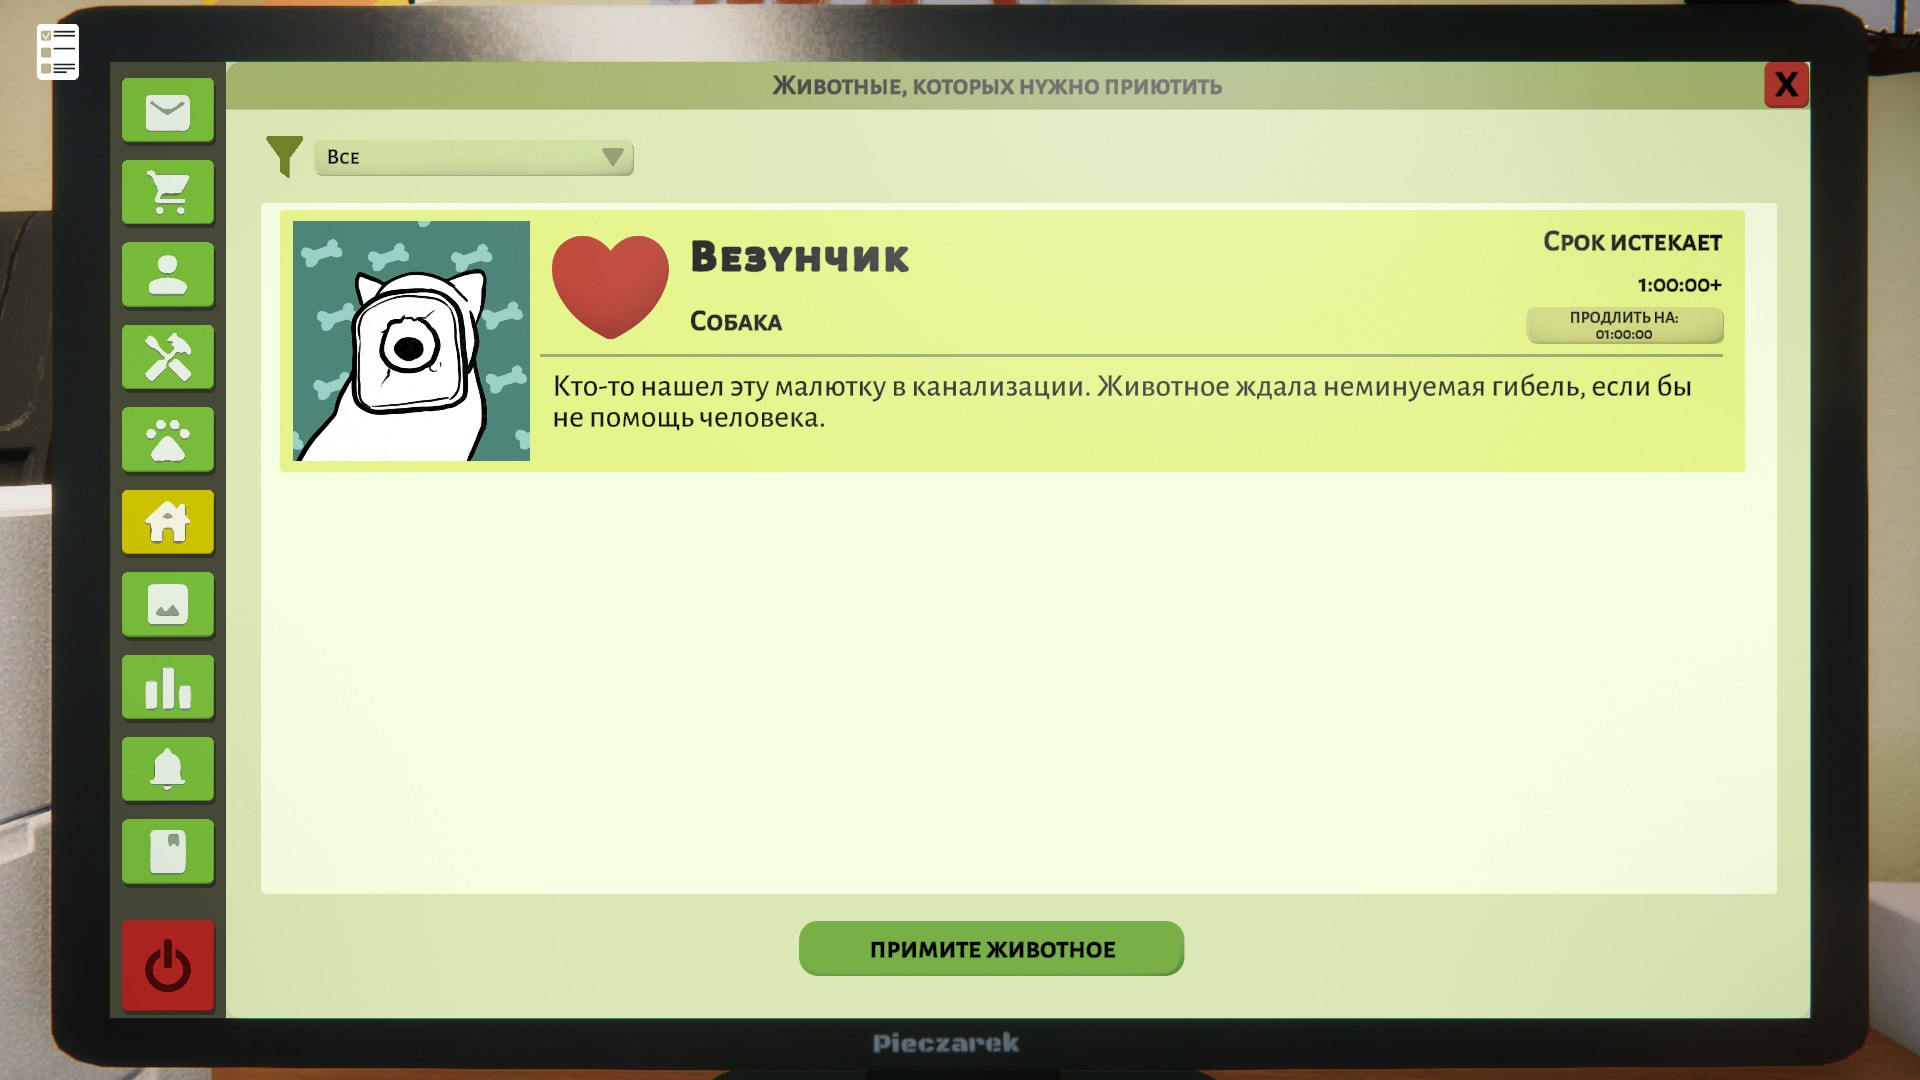The width and height of the screenshot is (1920, 1080).
Task: Open the picture gallery sidebar icon
Action: [168, 605]
